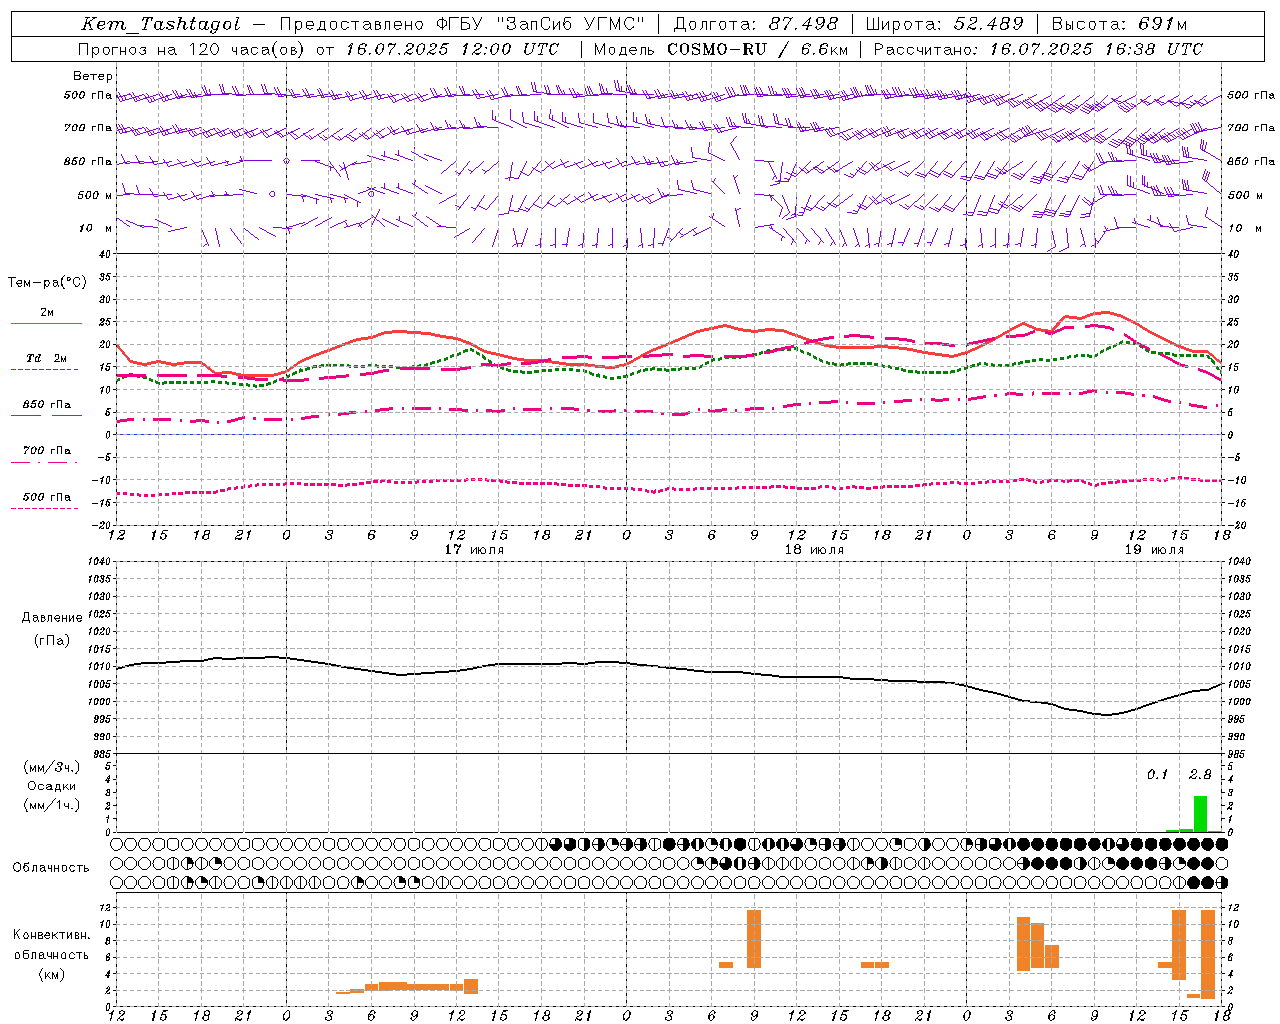Viewport: 1280px width, 1024px height.
Task: Click the solid red 2м legend line
Action: point(46,324)
